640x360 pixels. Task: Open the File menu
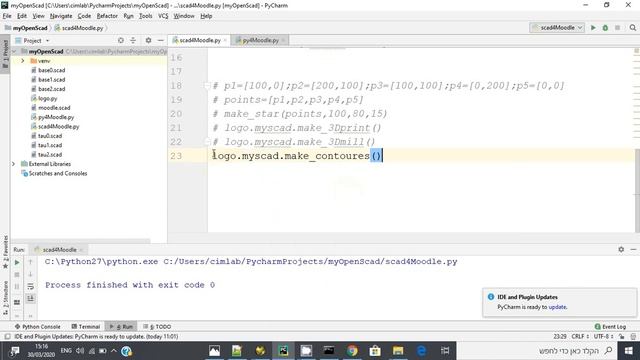click(7, 16)
